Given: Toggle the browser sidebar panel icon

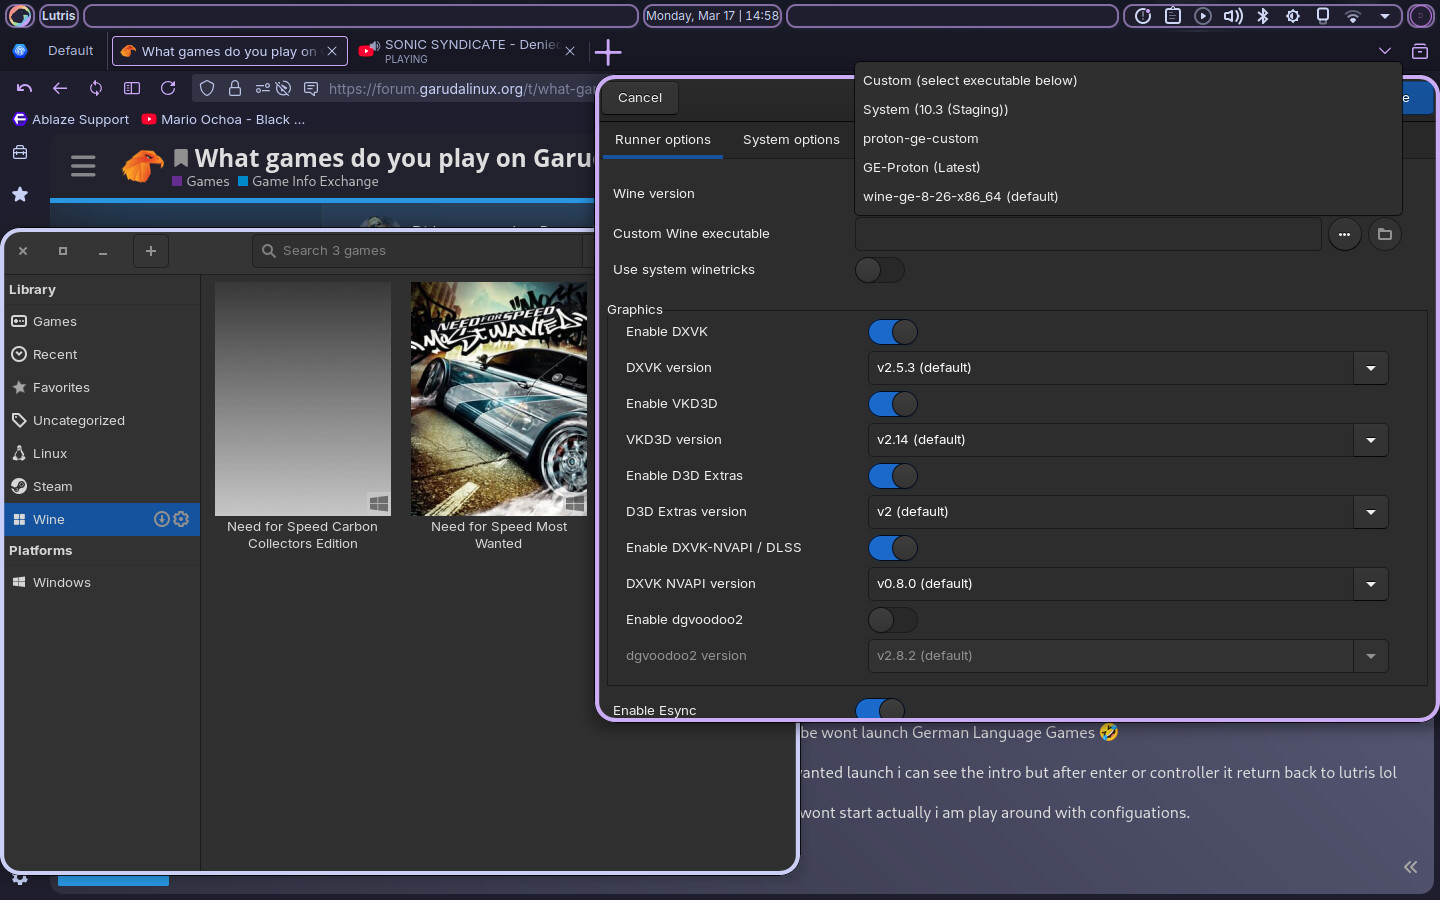Looking at the screenshot, I should (x=132, y=88).
